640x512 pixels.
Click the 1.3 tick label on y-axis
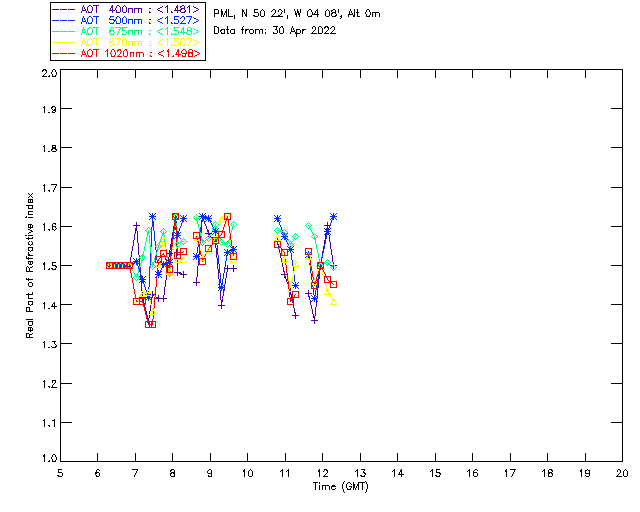pos(47,343)
